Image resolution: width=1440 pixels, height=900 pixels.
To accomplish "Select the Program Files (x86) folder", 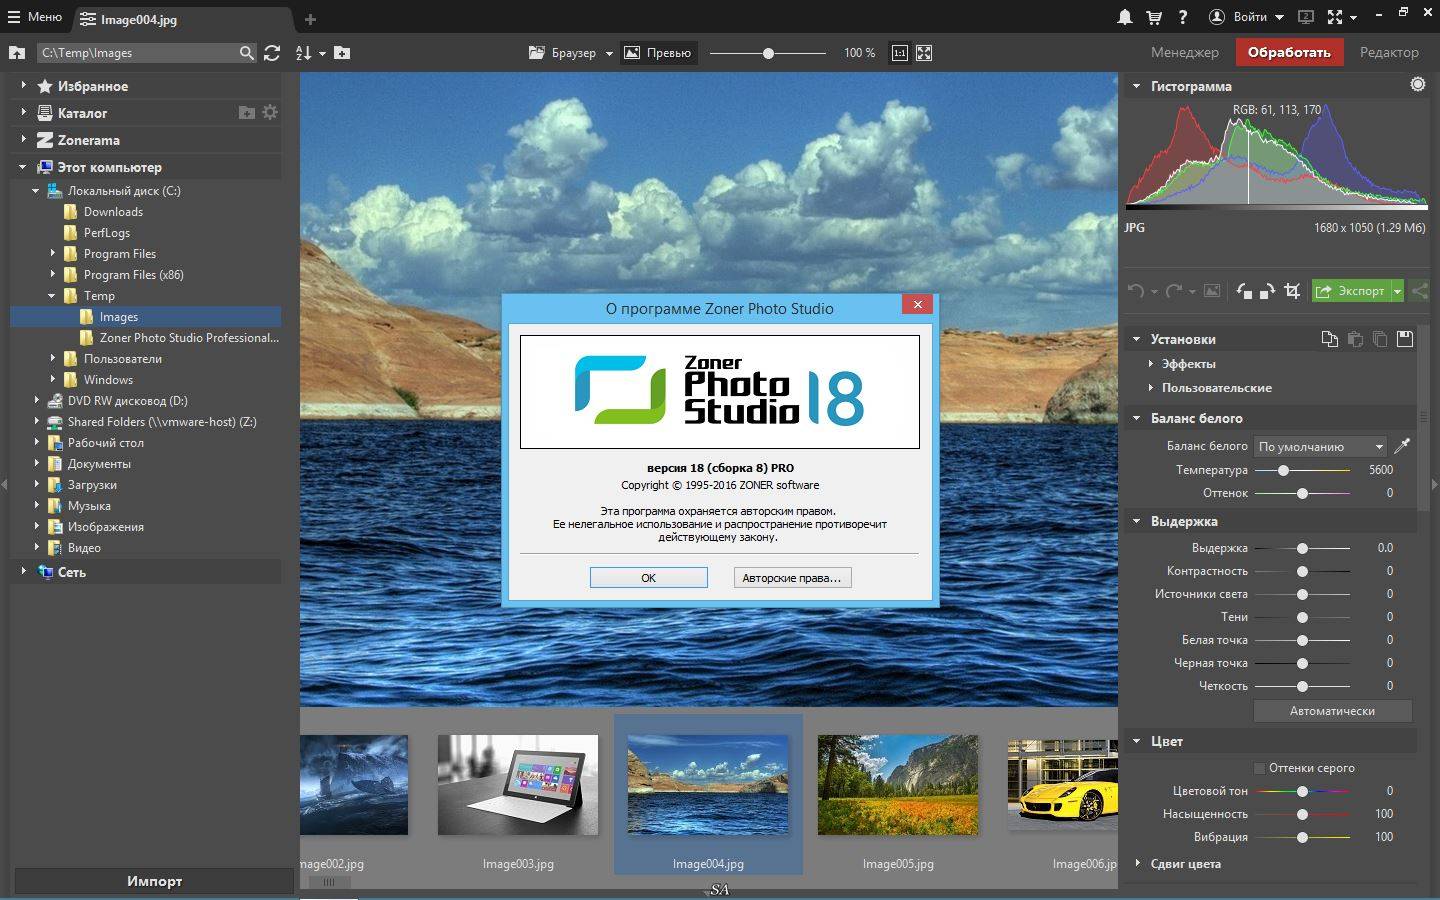I will 133,275.
